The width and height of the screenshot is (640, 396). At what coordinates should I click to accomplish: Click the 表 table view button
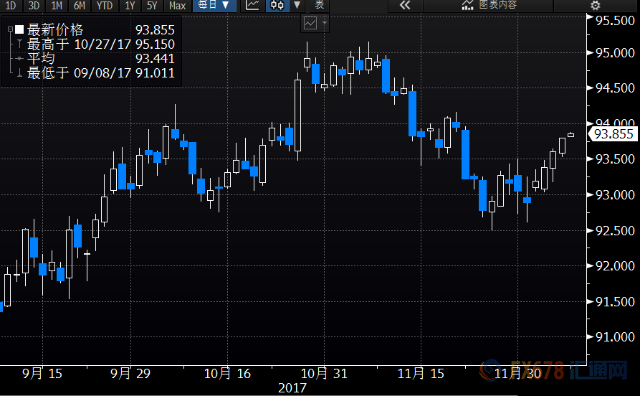tap(319, 5)
